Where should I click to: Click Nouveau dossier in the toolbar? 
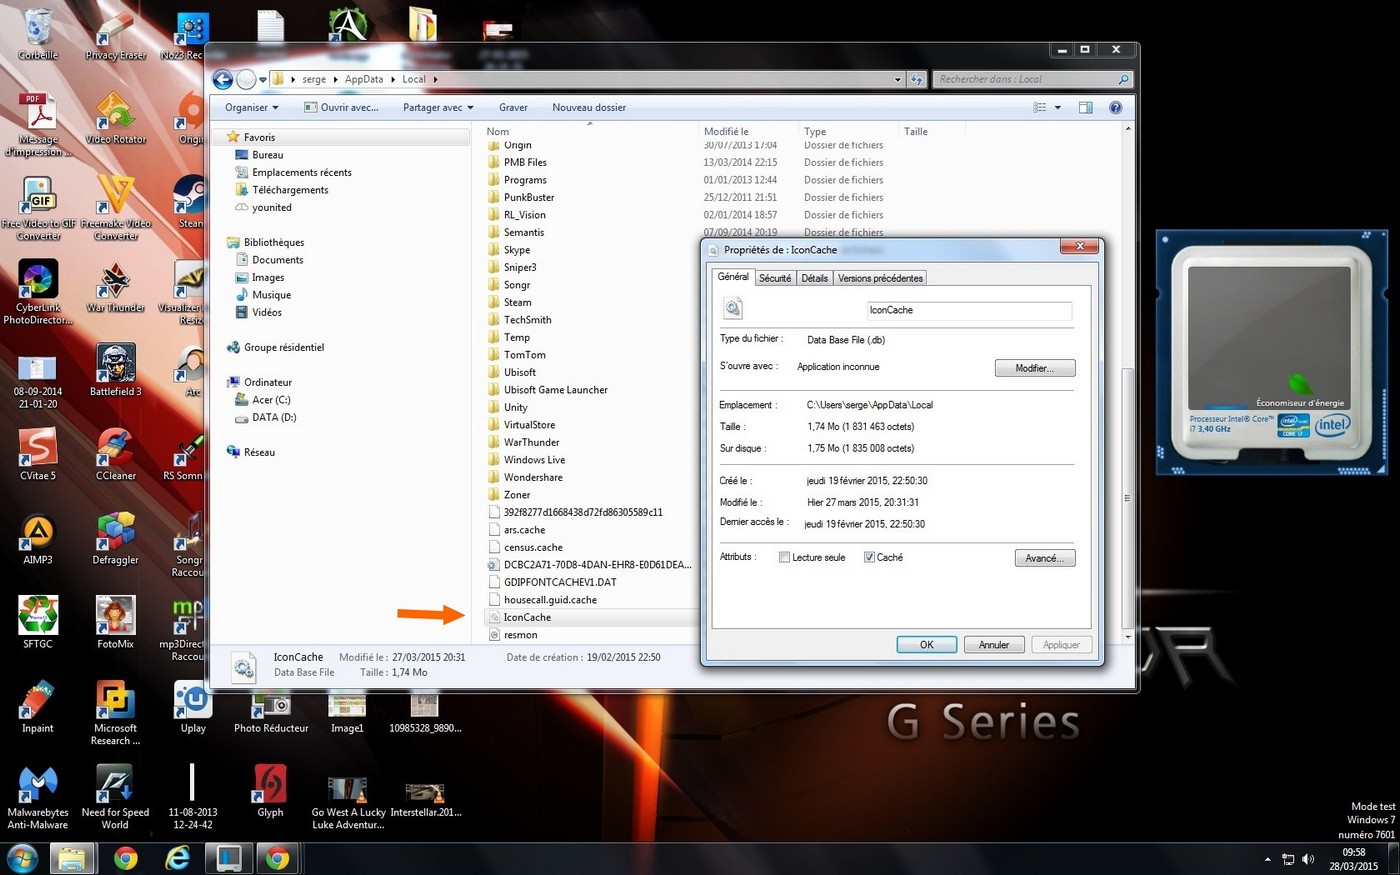pyautogui.click(x=589, y=107)
